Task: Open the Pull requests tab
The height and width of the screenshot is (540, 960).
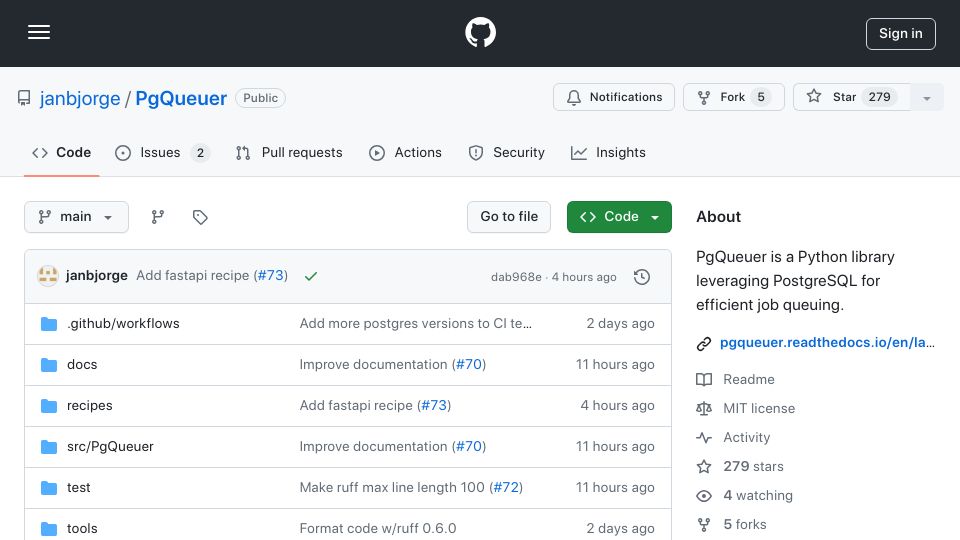Action: (289, 152)
